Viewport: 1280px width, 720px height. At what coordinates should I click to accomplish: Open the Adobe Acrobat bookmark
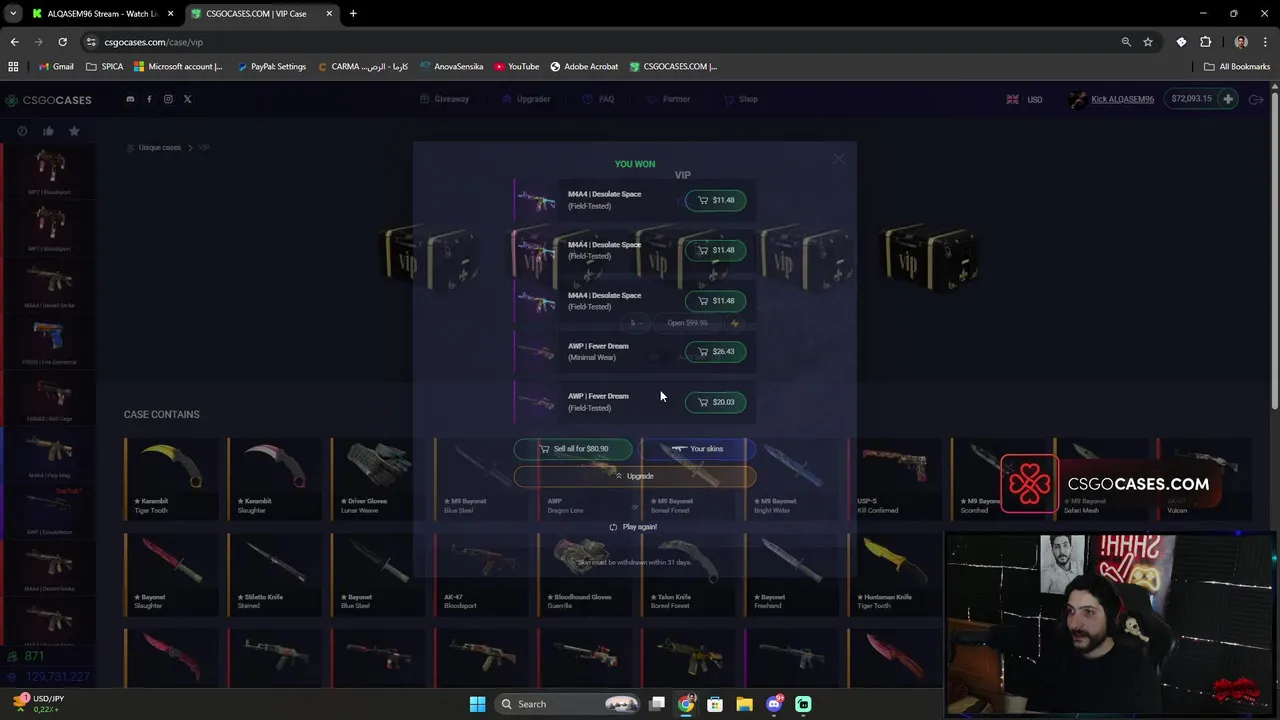[x=584, y=66]
